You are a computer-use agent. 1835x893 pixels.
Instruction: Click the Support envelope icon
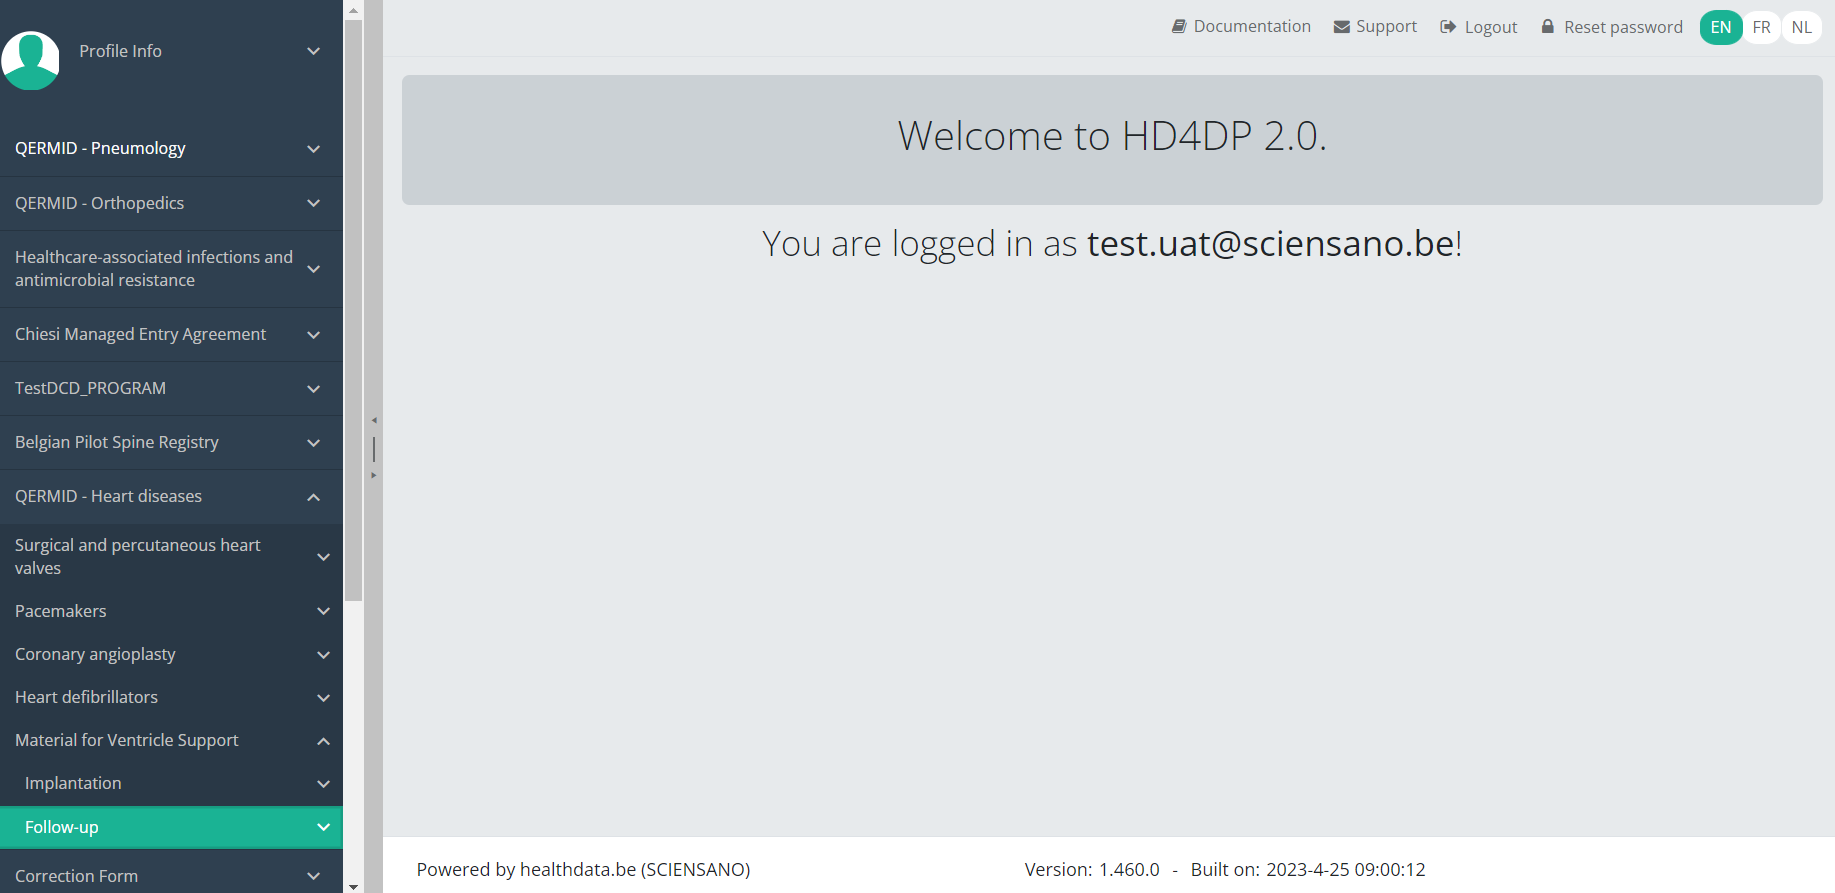tap(1342, 27)
